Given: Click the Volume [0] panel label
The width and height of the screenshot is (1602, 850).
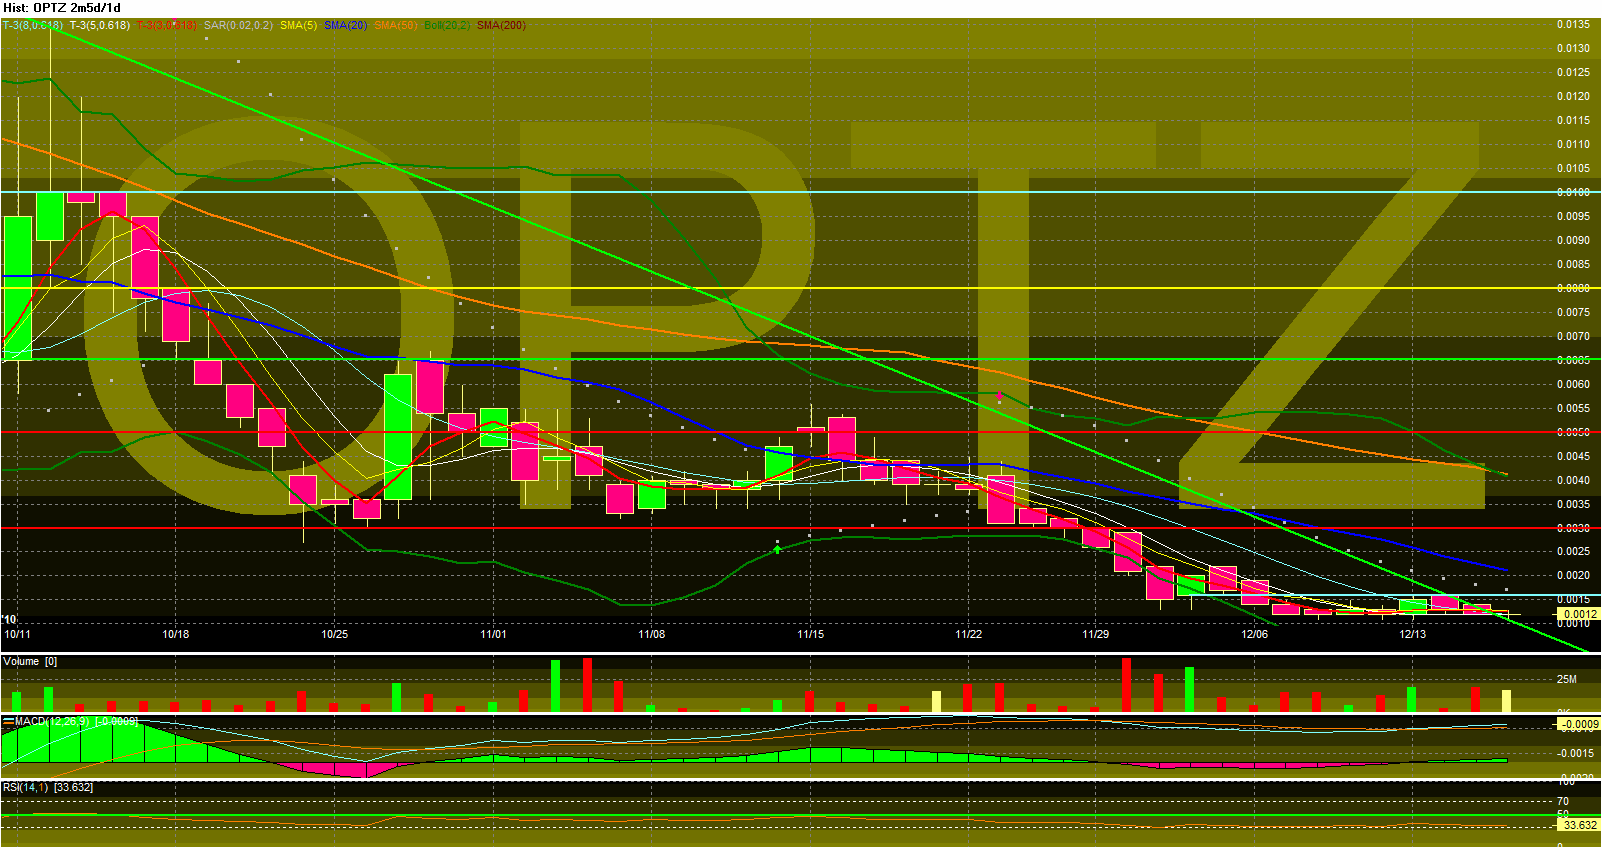Looking at the screenshot, I should pos(30,661).
